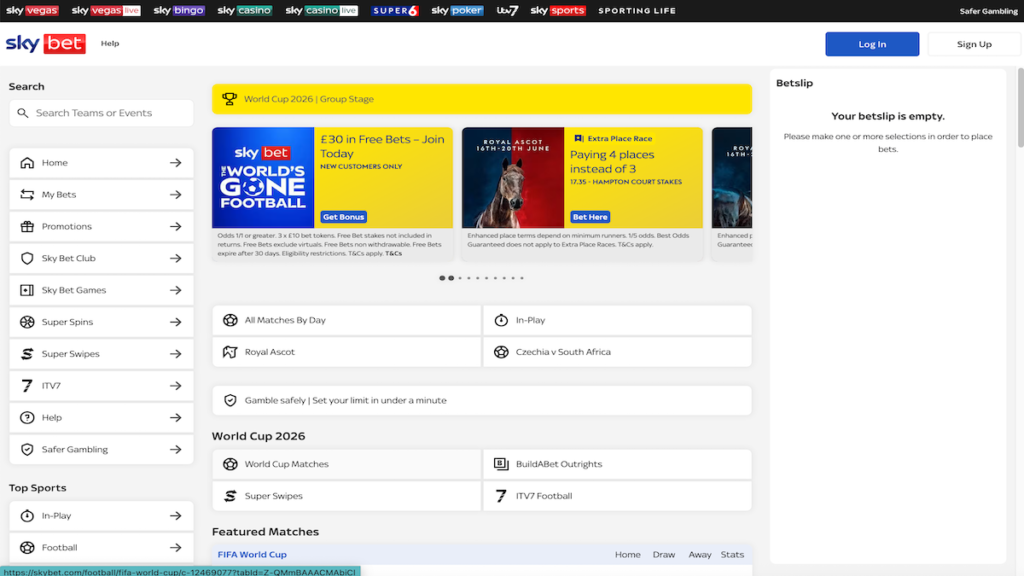1024x576 pixels.
Task: Select the second carousel dot
Action: (451, 278)
